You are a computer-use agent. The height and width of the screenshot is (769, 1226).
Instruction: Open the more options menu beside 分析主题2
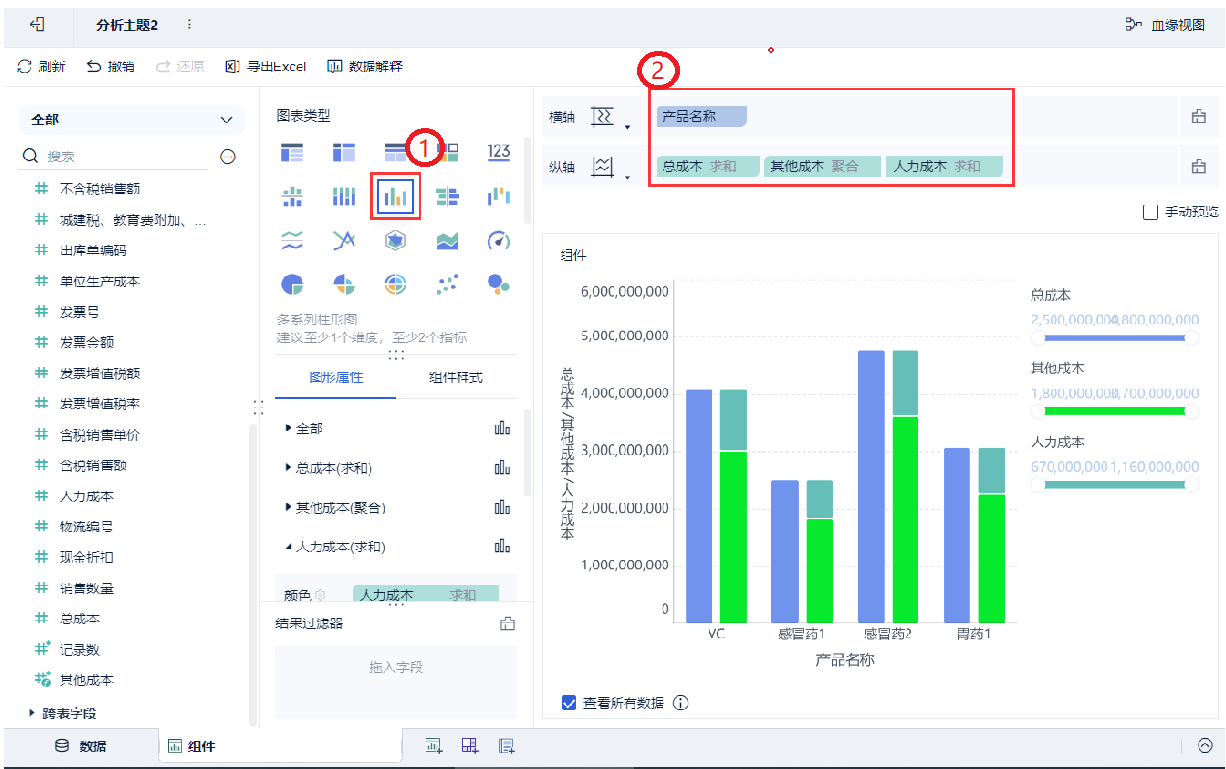click(x=189, y=24)
